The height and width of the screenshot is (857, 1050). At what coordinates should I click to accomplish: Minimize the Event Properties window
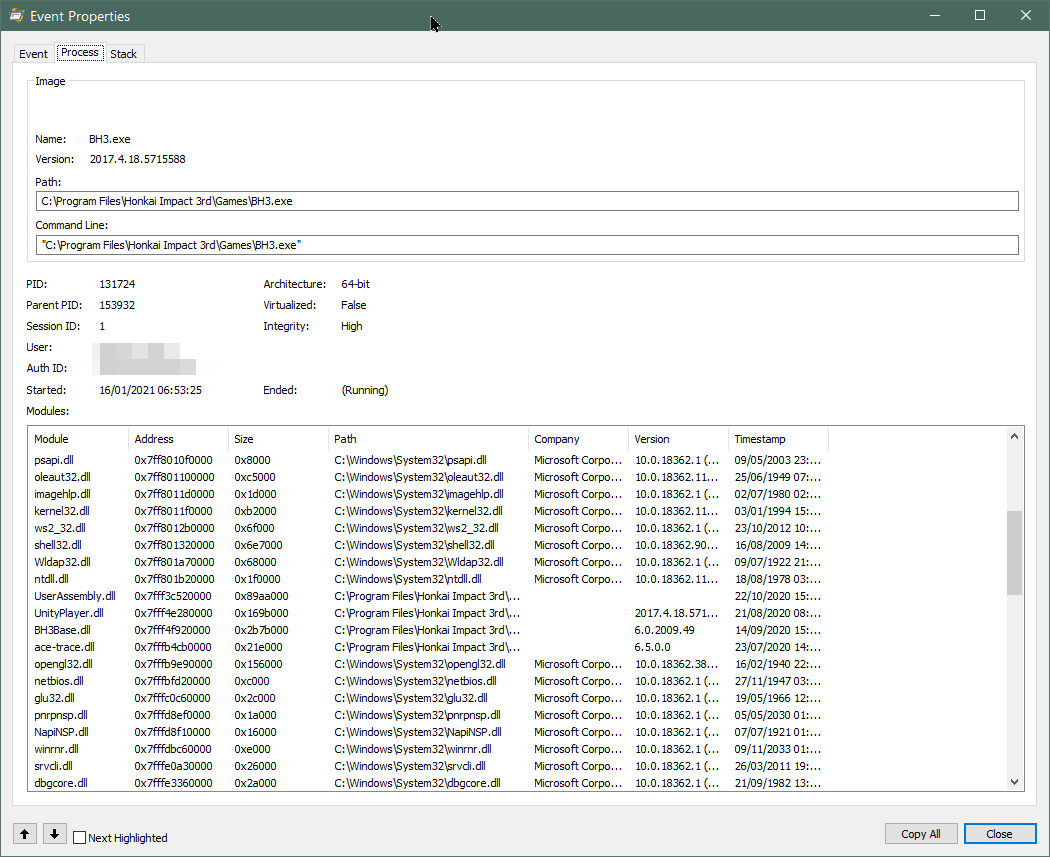[935, 15]
